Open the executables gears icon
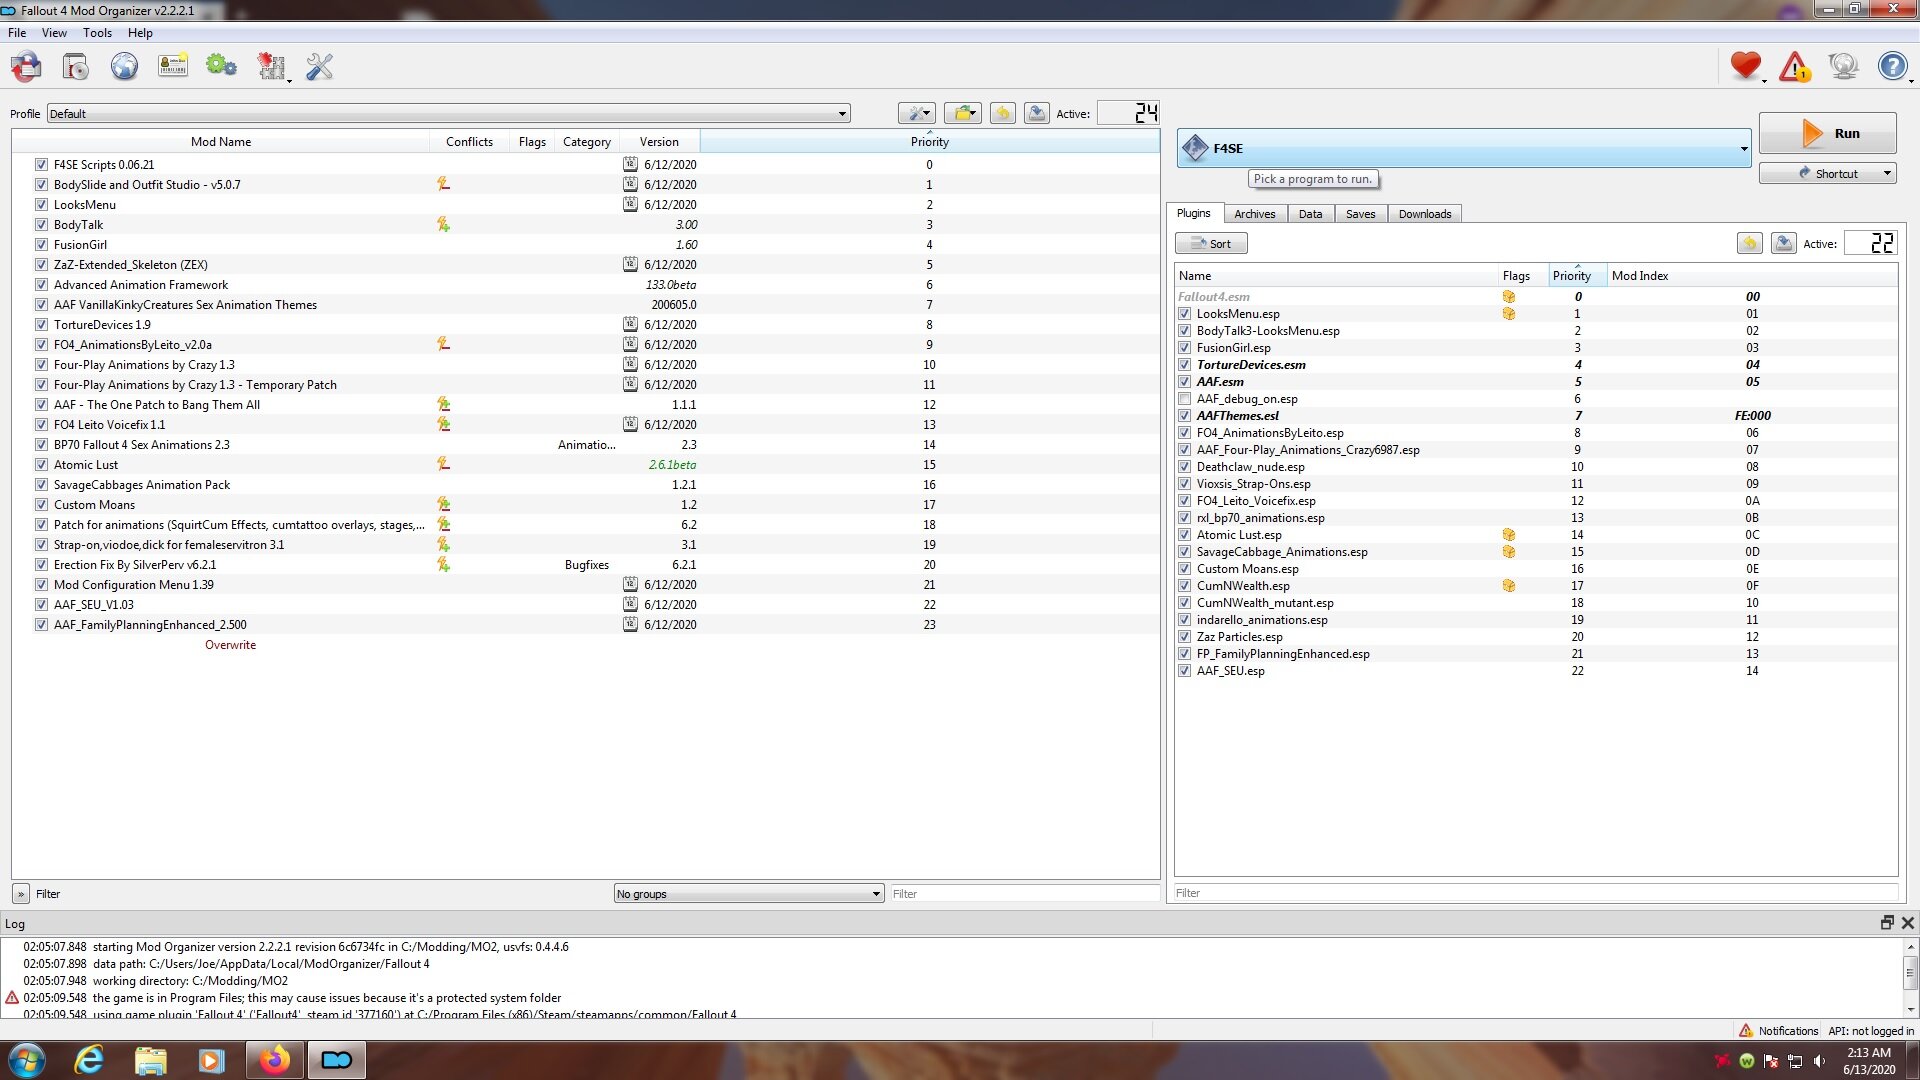Viewport: 1920px width, 1080px height. coord(221,67)
